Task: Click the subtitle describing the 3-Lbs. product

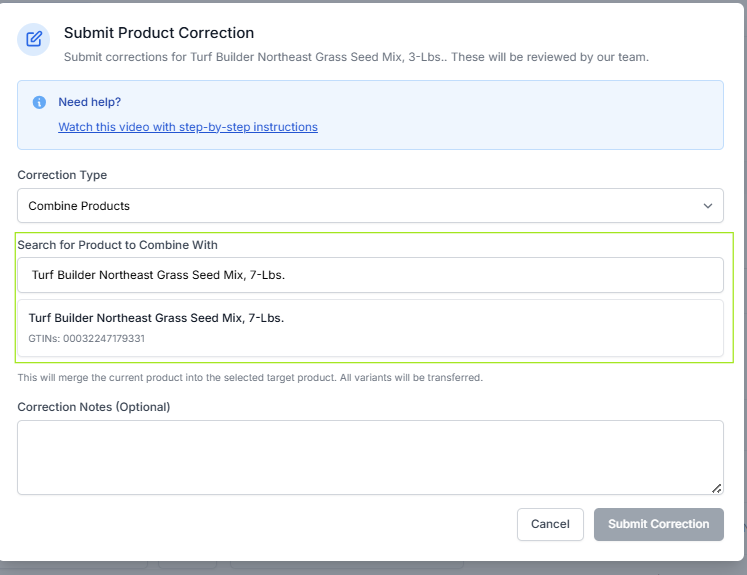Action: [x=356, y=57]
